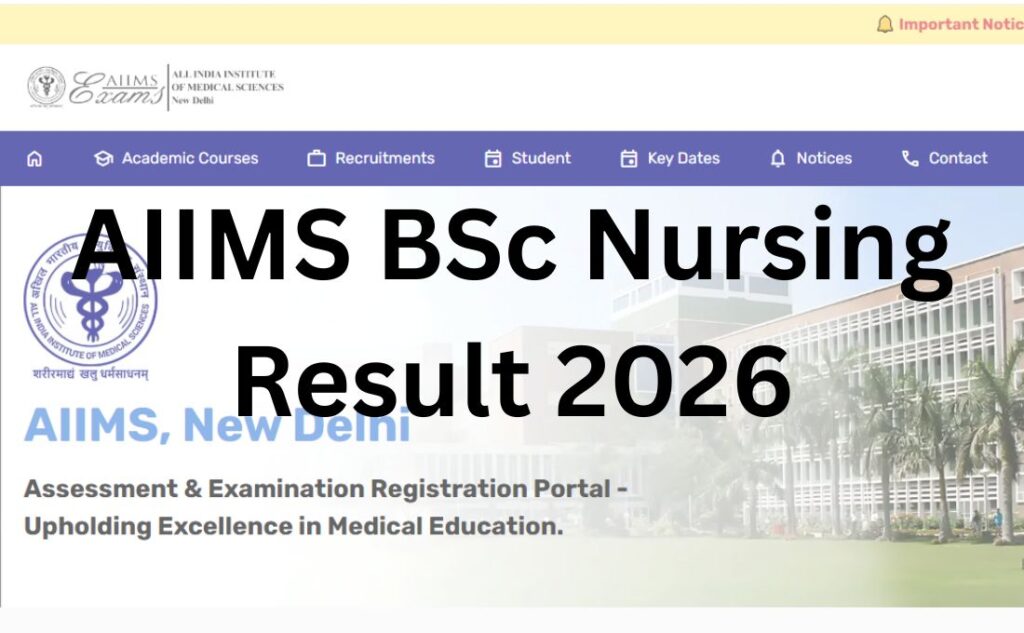Viewport: 1024px width, 633px height.
Task: Click the bell icon beside Notices
Action: (x=778, y=158)
